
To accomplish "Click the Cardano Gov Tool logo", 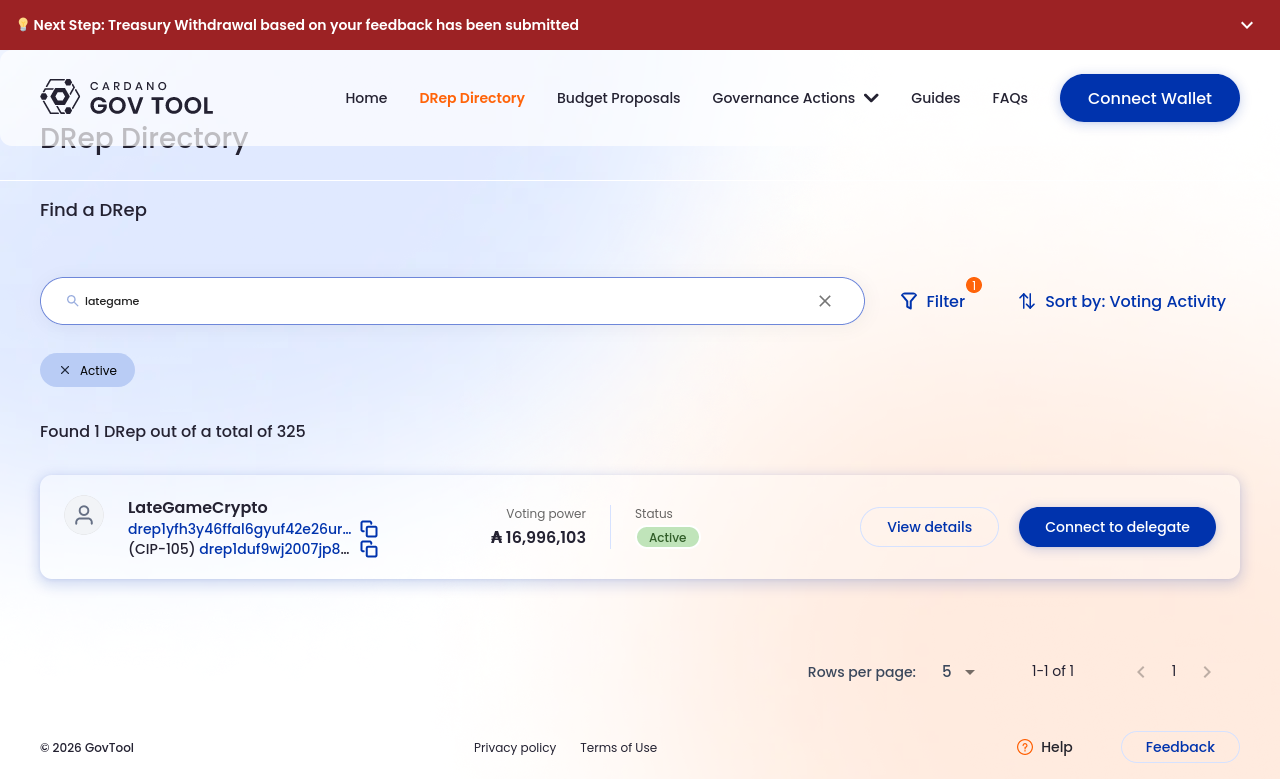I will (x=127, y=97).
